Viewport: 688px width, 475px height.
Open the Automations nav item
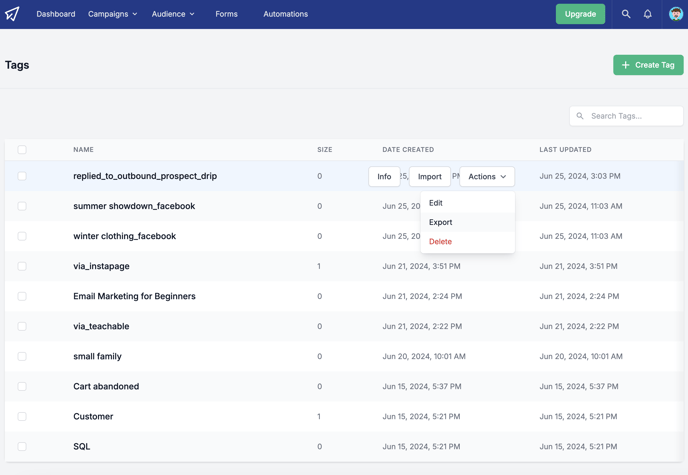point(286,14)
